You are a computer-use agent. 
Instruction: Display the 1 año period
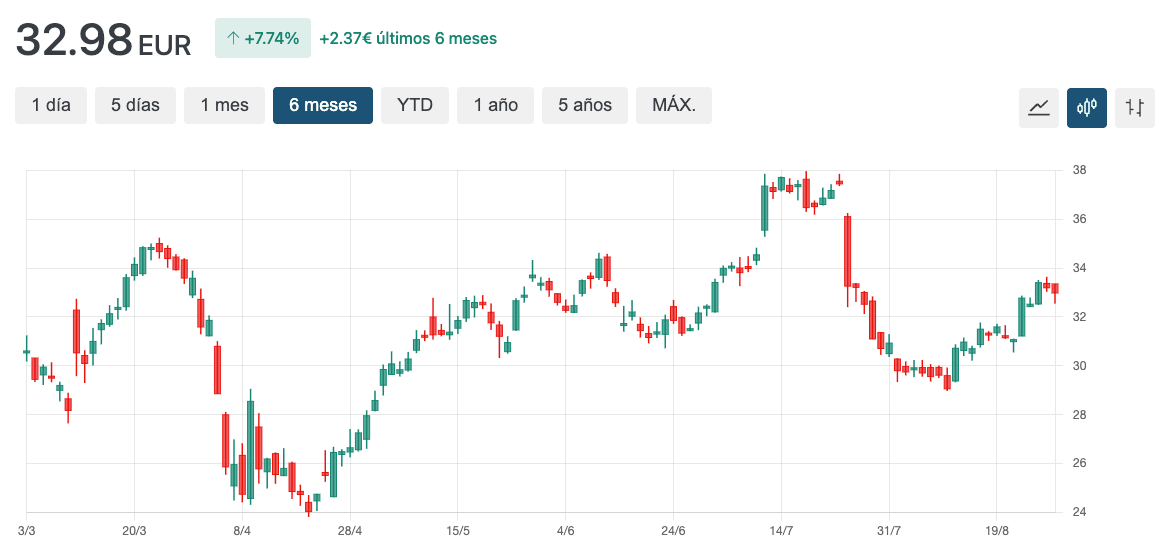(x=496, y=105)
